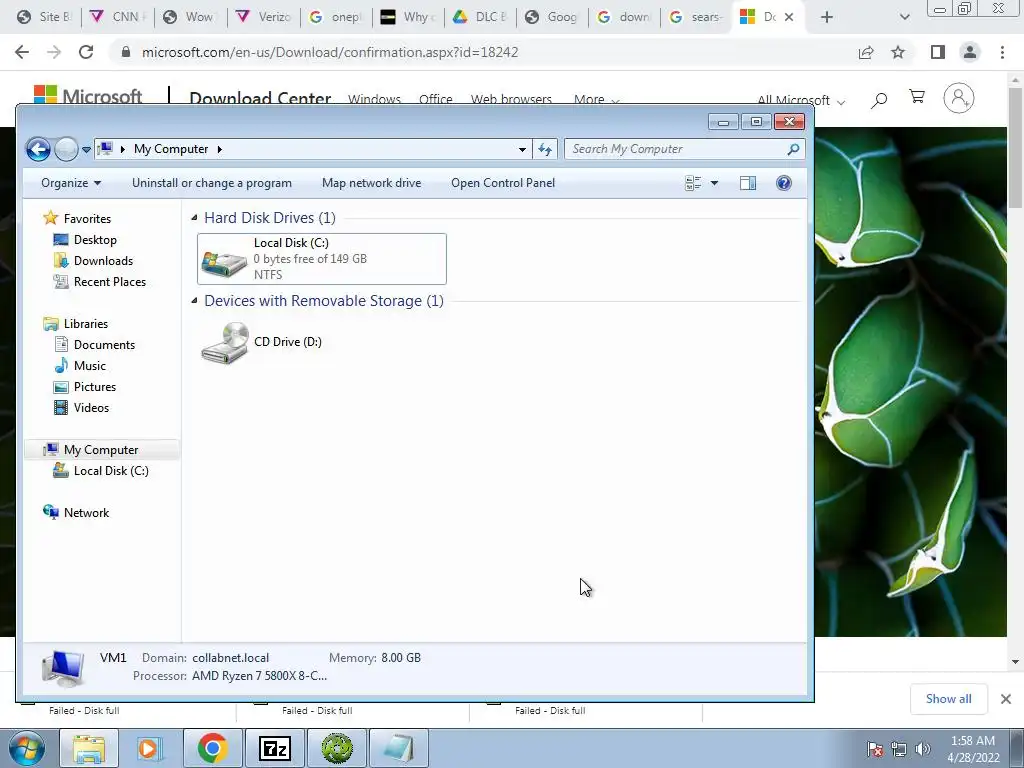Viewport: 1024px width, 768px height.
Task: Open recent locations dropdown beside forward arrow
Action: pos(86,150)
